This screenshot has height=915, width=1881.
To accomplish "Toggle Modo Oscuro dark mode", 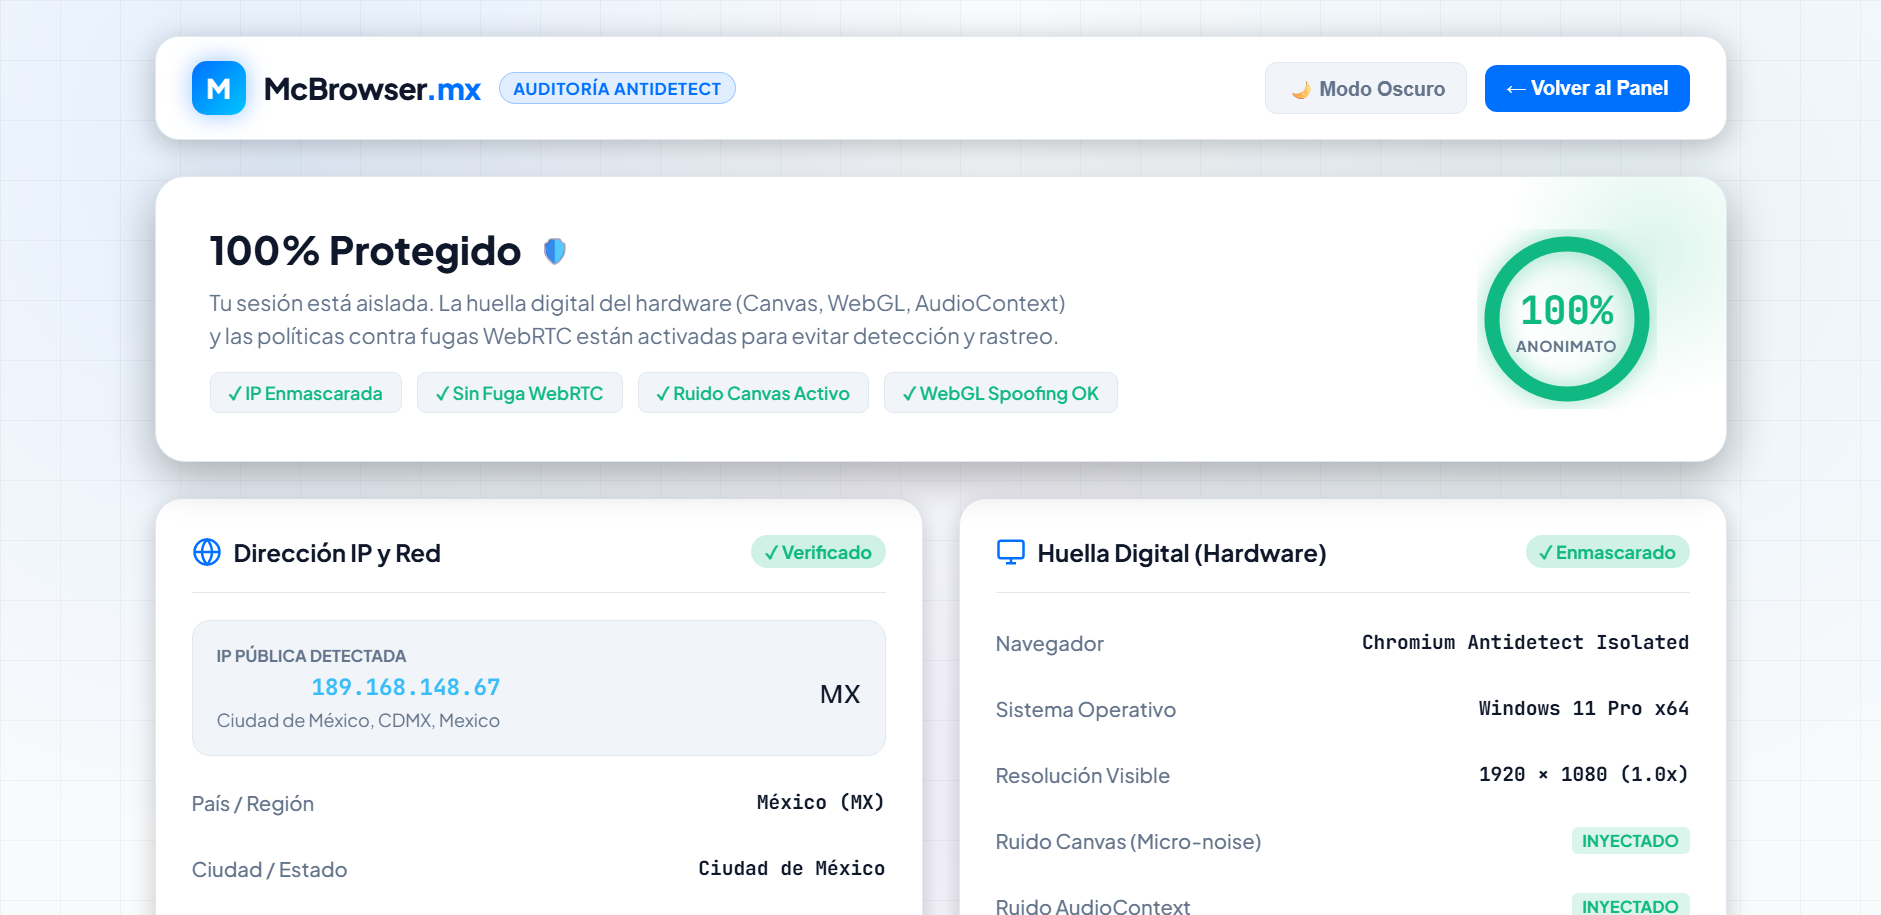I will pos(1366,88).
